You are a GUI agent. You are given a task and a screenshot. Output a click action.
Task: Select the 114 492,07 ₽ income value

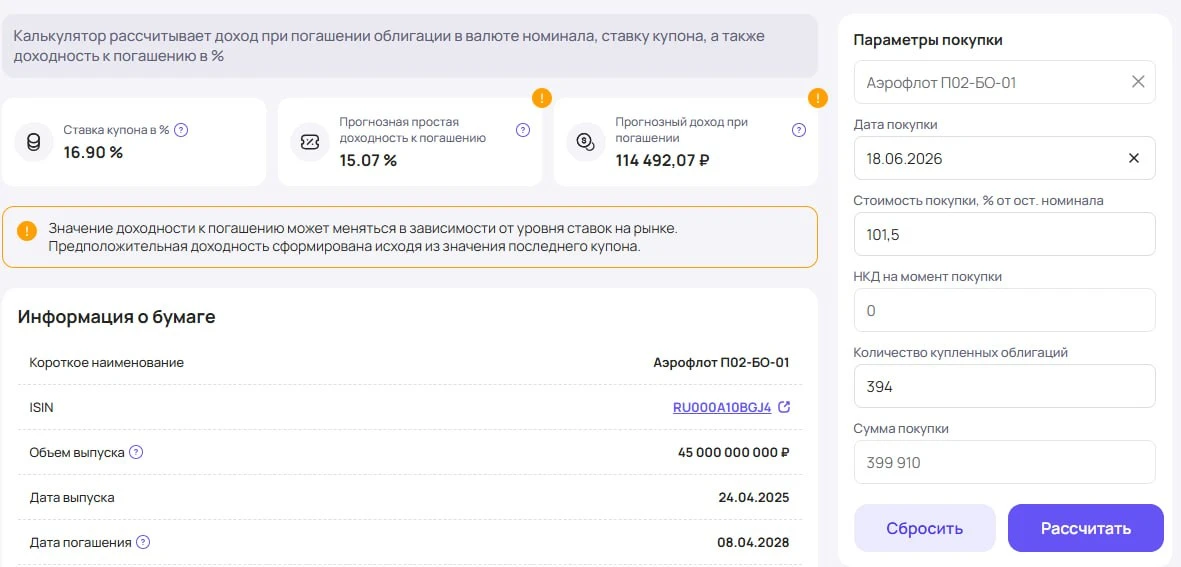click(663, 160)
